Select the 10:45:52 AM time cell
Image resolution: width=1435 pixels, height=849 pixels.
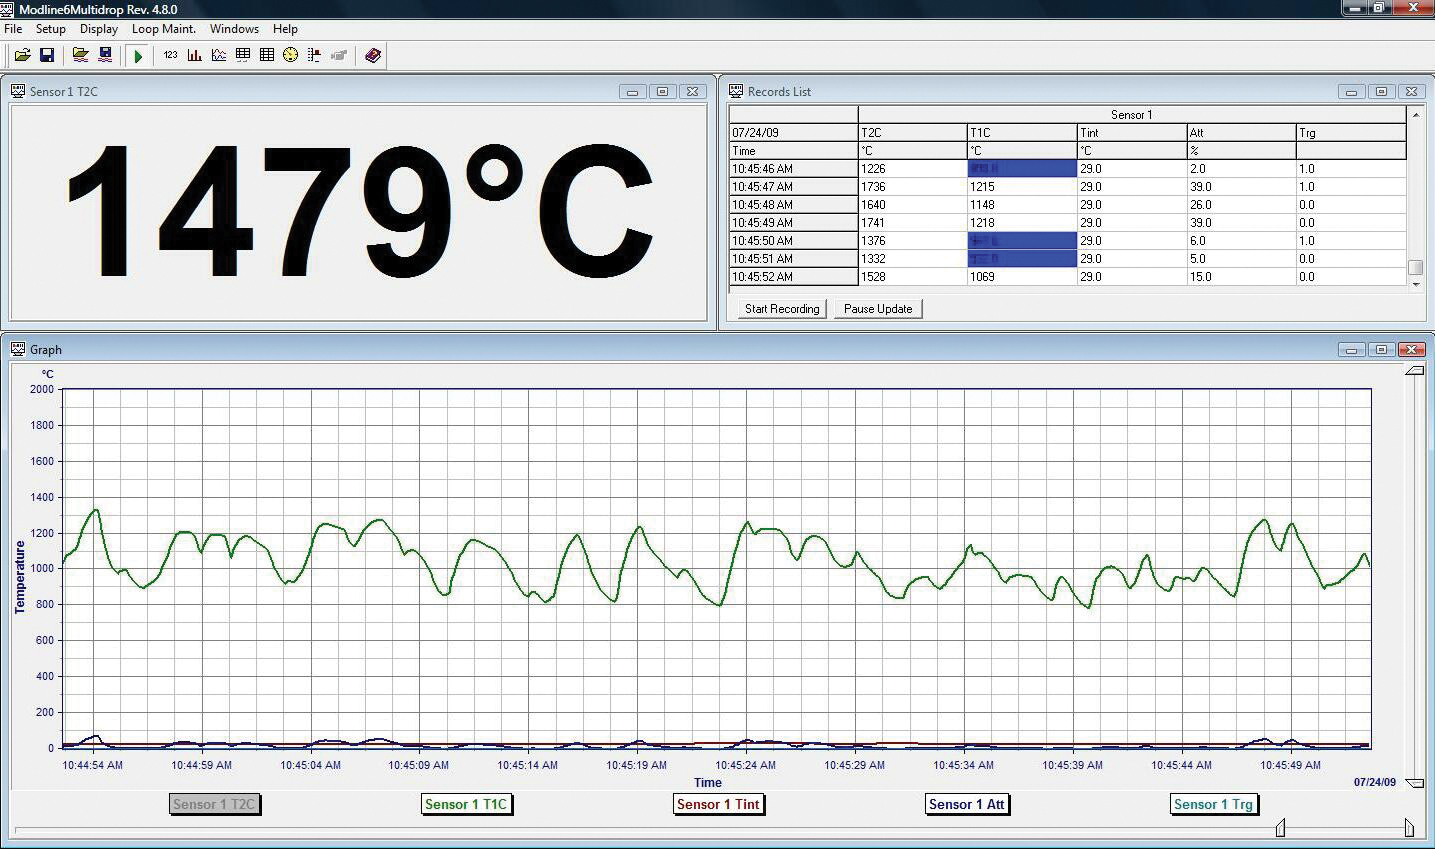pyautogui.click(x=793, y=277)
